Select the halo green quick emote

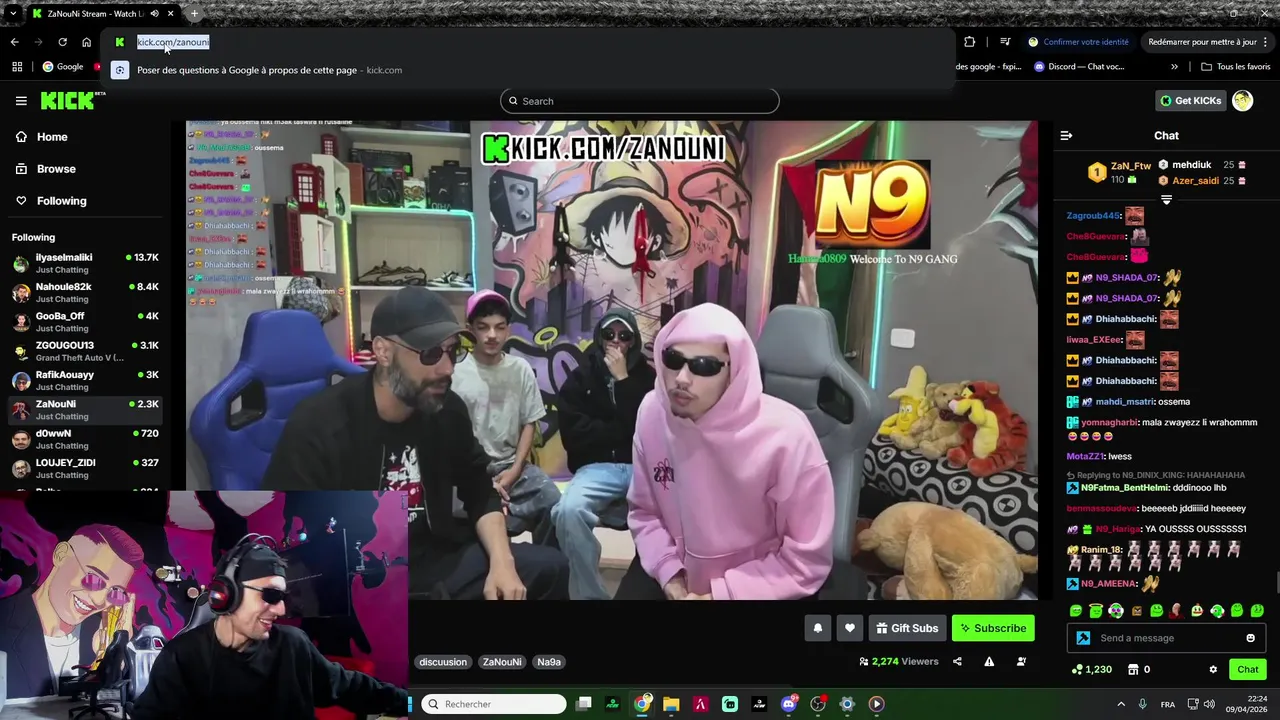click(x=1096, y=610)
